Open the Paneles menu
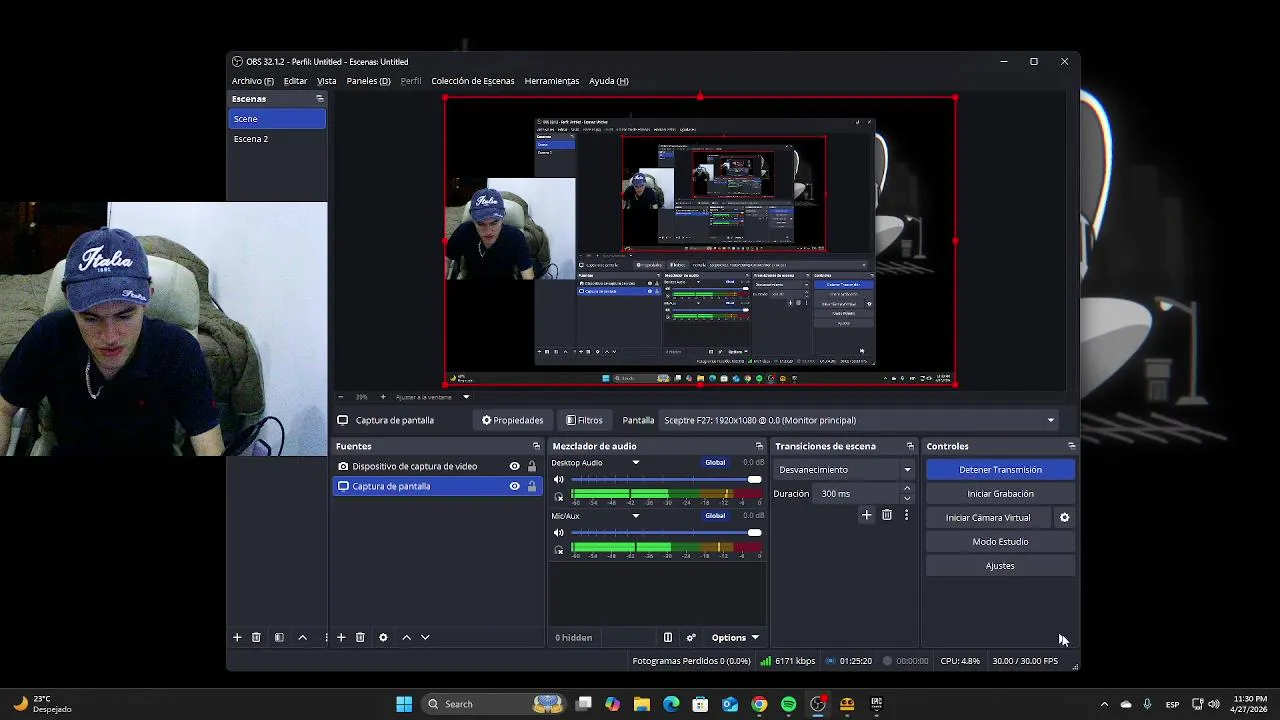This screenshot has height=720, width=1280. [x=368, y=81]
